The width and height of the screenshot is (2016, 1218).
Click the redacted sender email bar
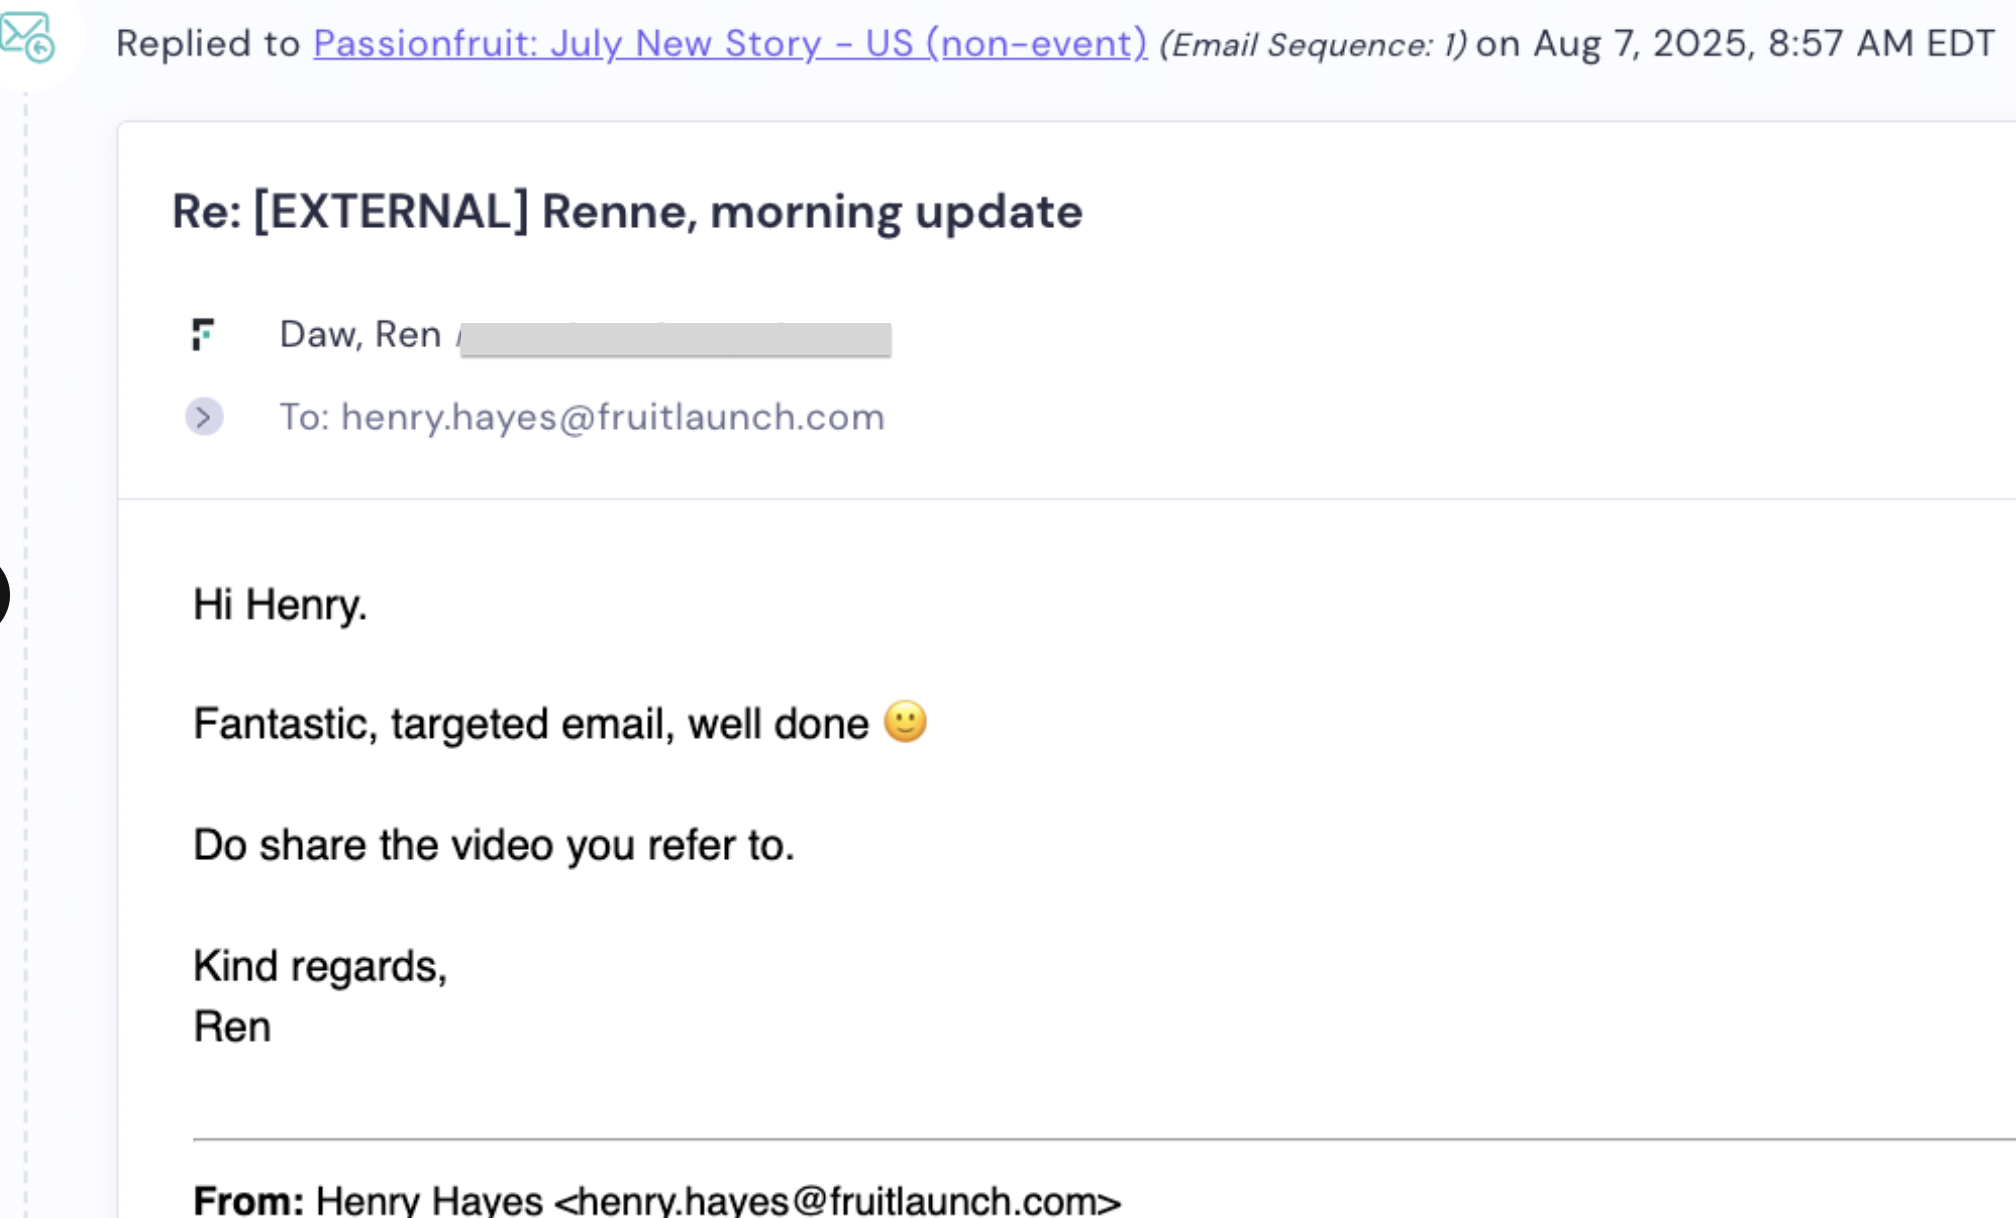[675, 339]
